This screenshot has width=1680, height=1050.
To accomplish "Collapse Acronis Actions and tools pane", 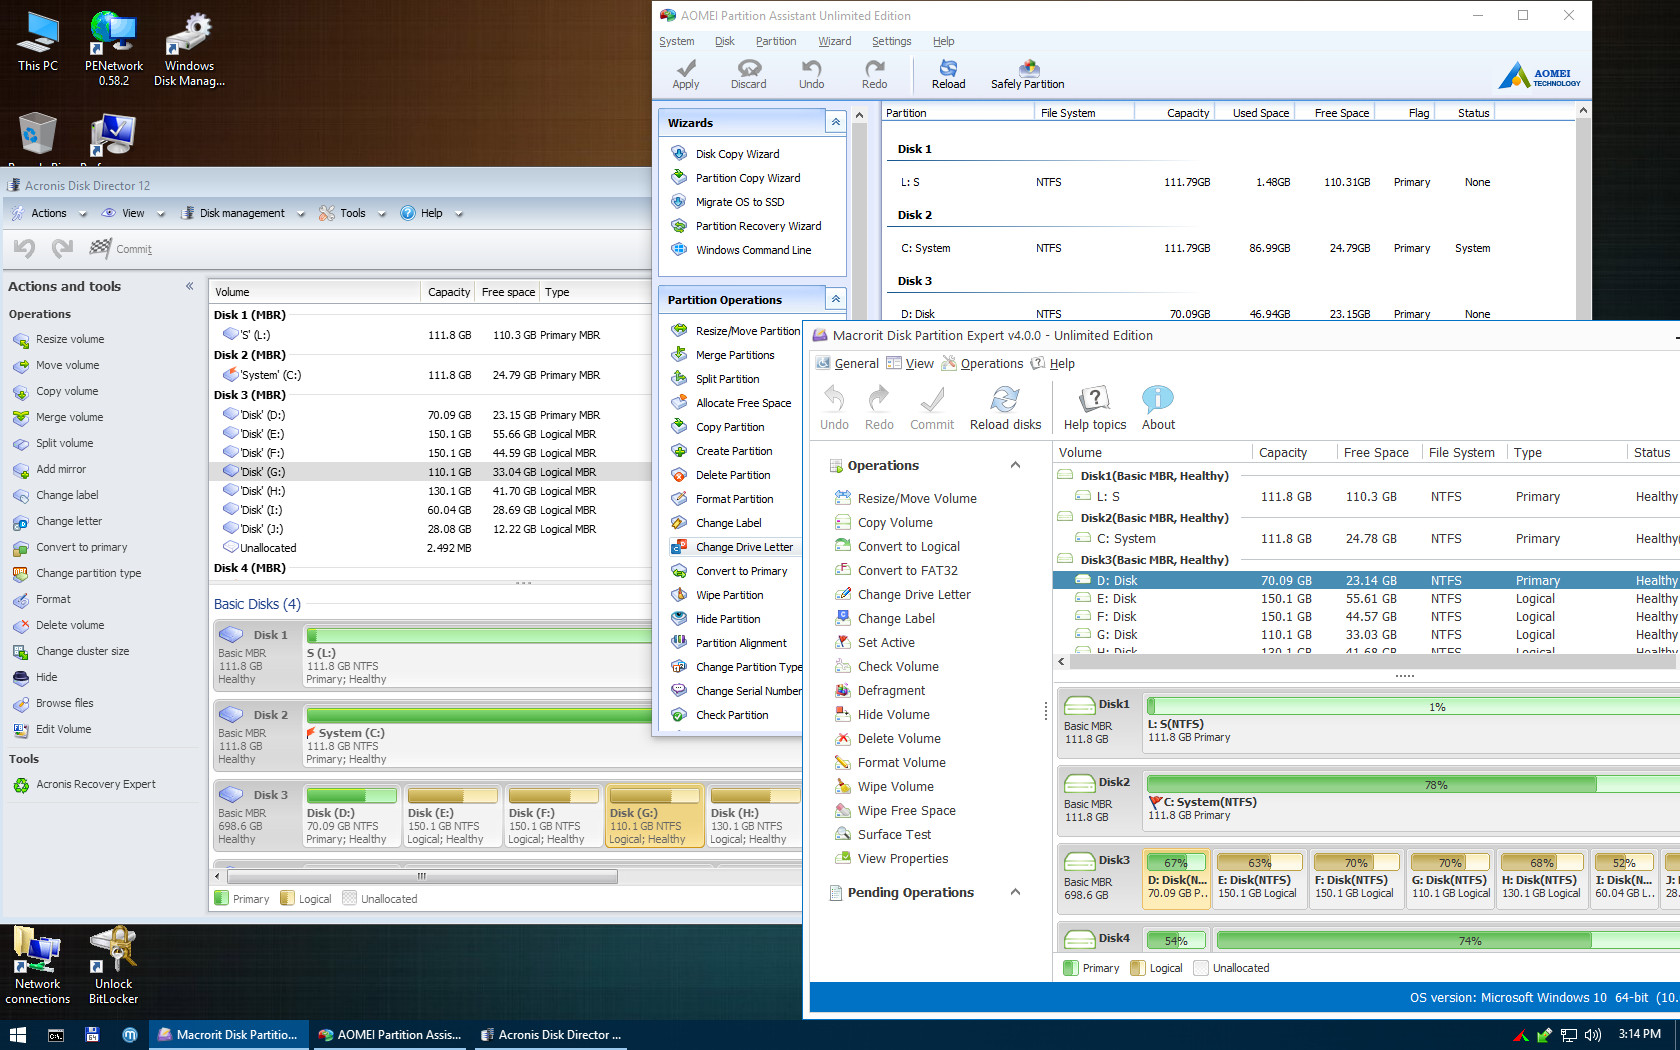I will click(x=189, y=286).
